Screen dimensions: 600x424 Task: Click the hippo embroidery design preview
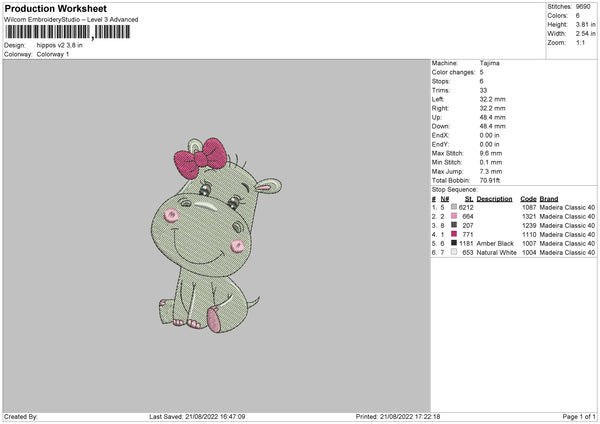click(216, 235)
